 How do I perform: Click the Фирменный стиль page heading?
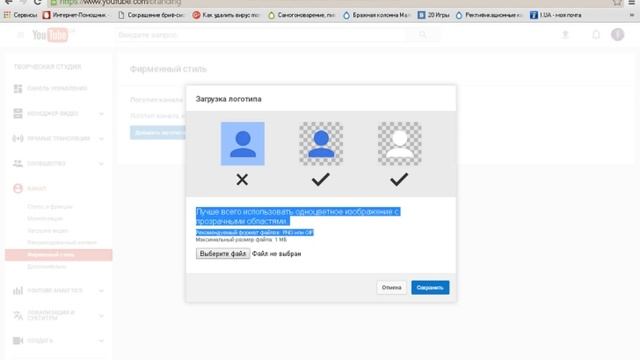coord(169,69)
